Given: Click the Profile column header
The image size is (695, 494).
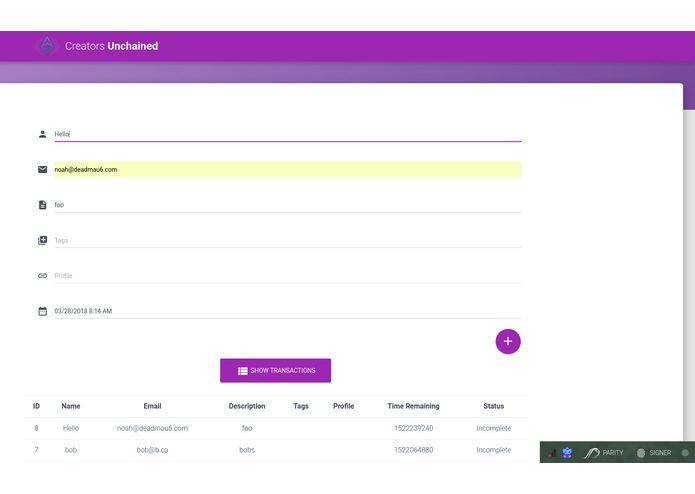Looking at the screenshot, I should [x=344, y=406].
